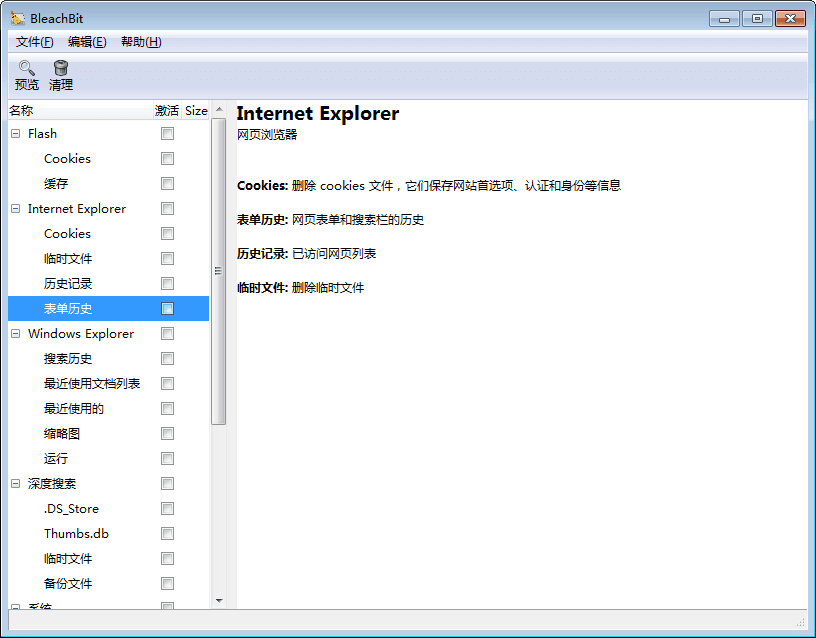This screenshot has height=638, width=816.
Task: Click the Size column header
Action: coord(196,110)
